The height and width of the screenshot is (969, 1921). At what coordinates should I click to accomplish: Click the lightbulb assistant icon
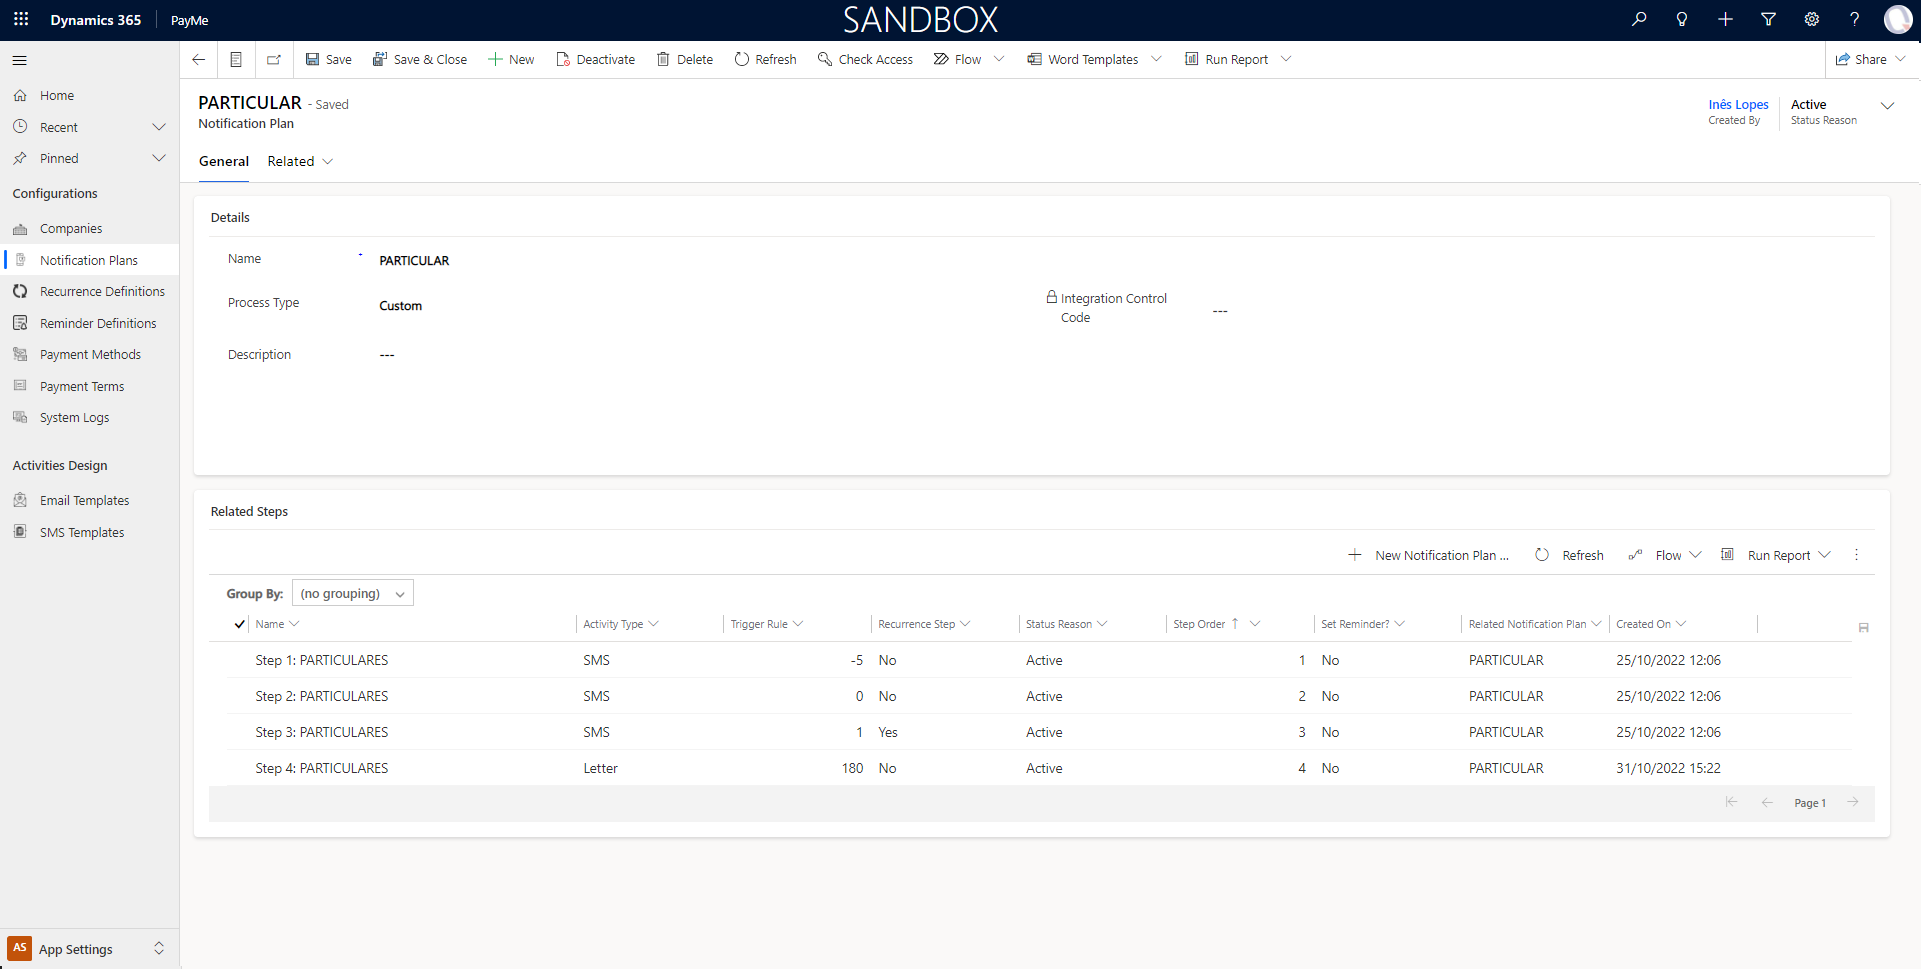click(x=1682, y=20)
